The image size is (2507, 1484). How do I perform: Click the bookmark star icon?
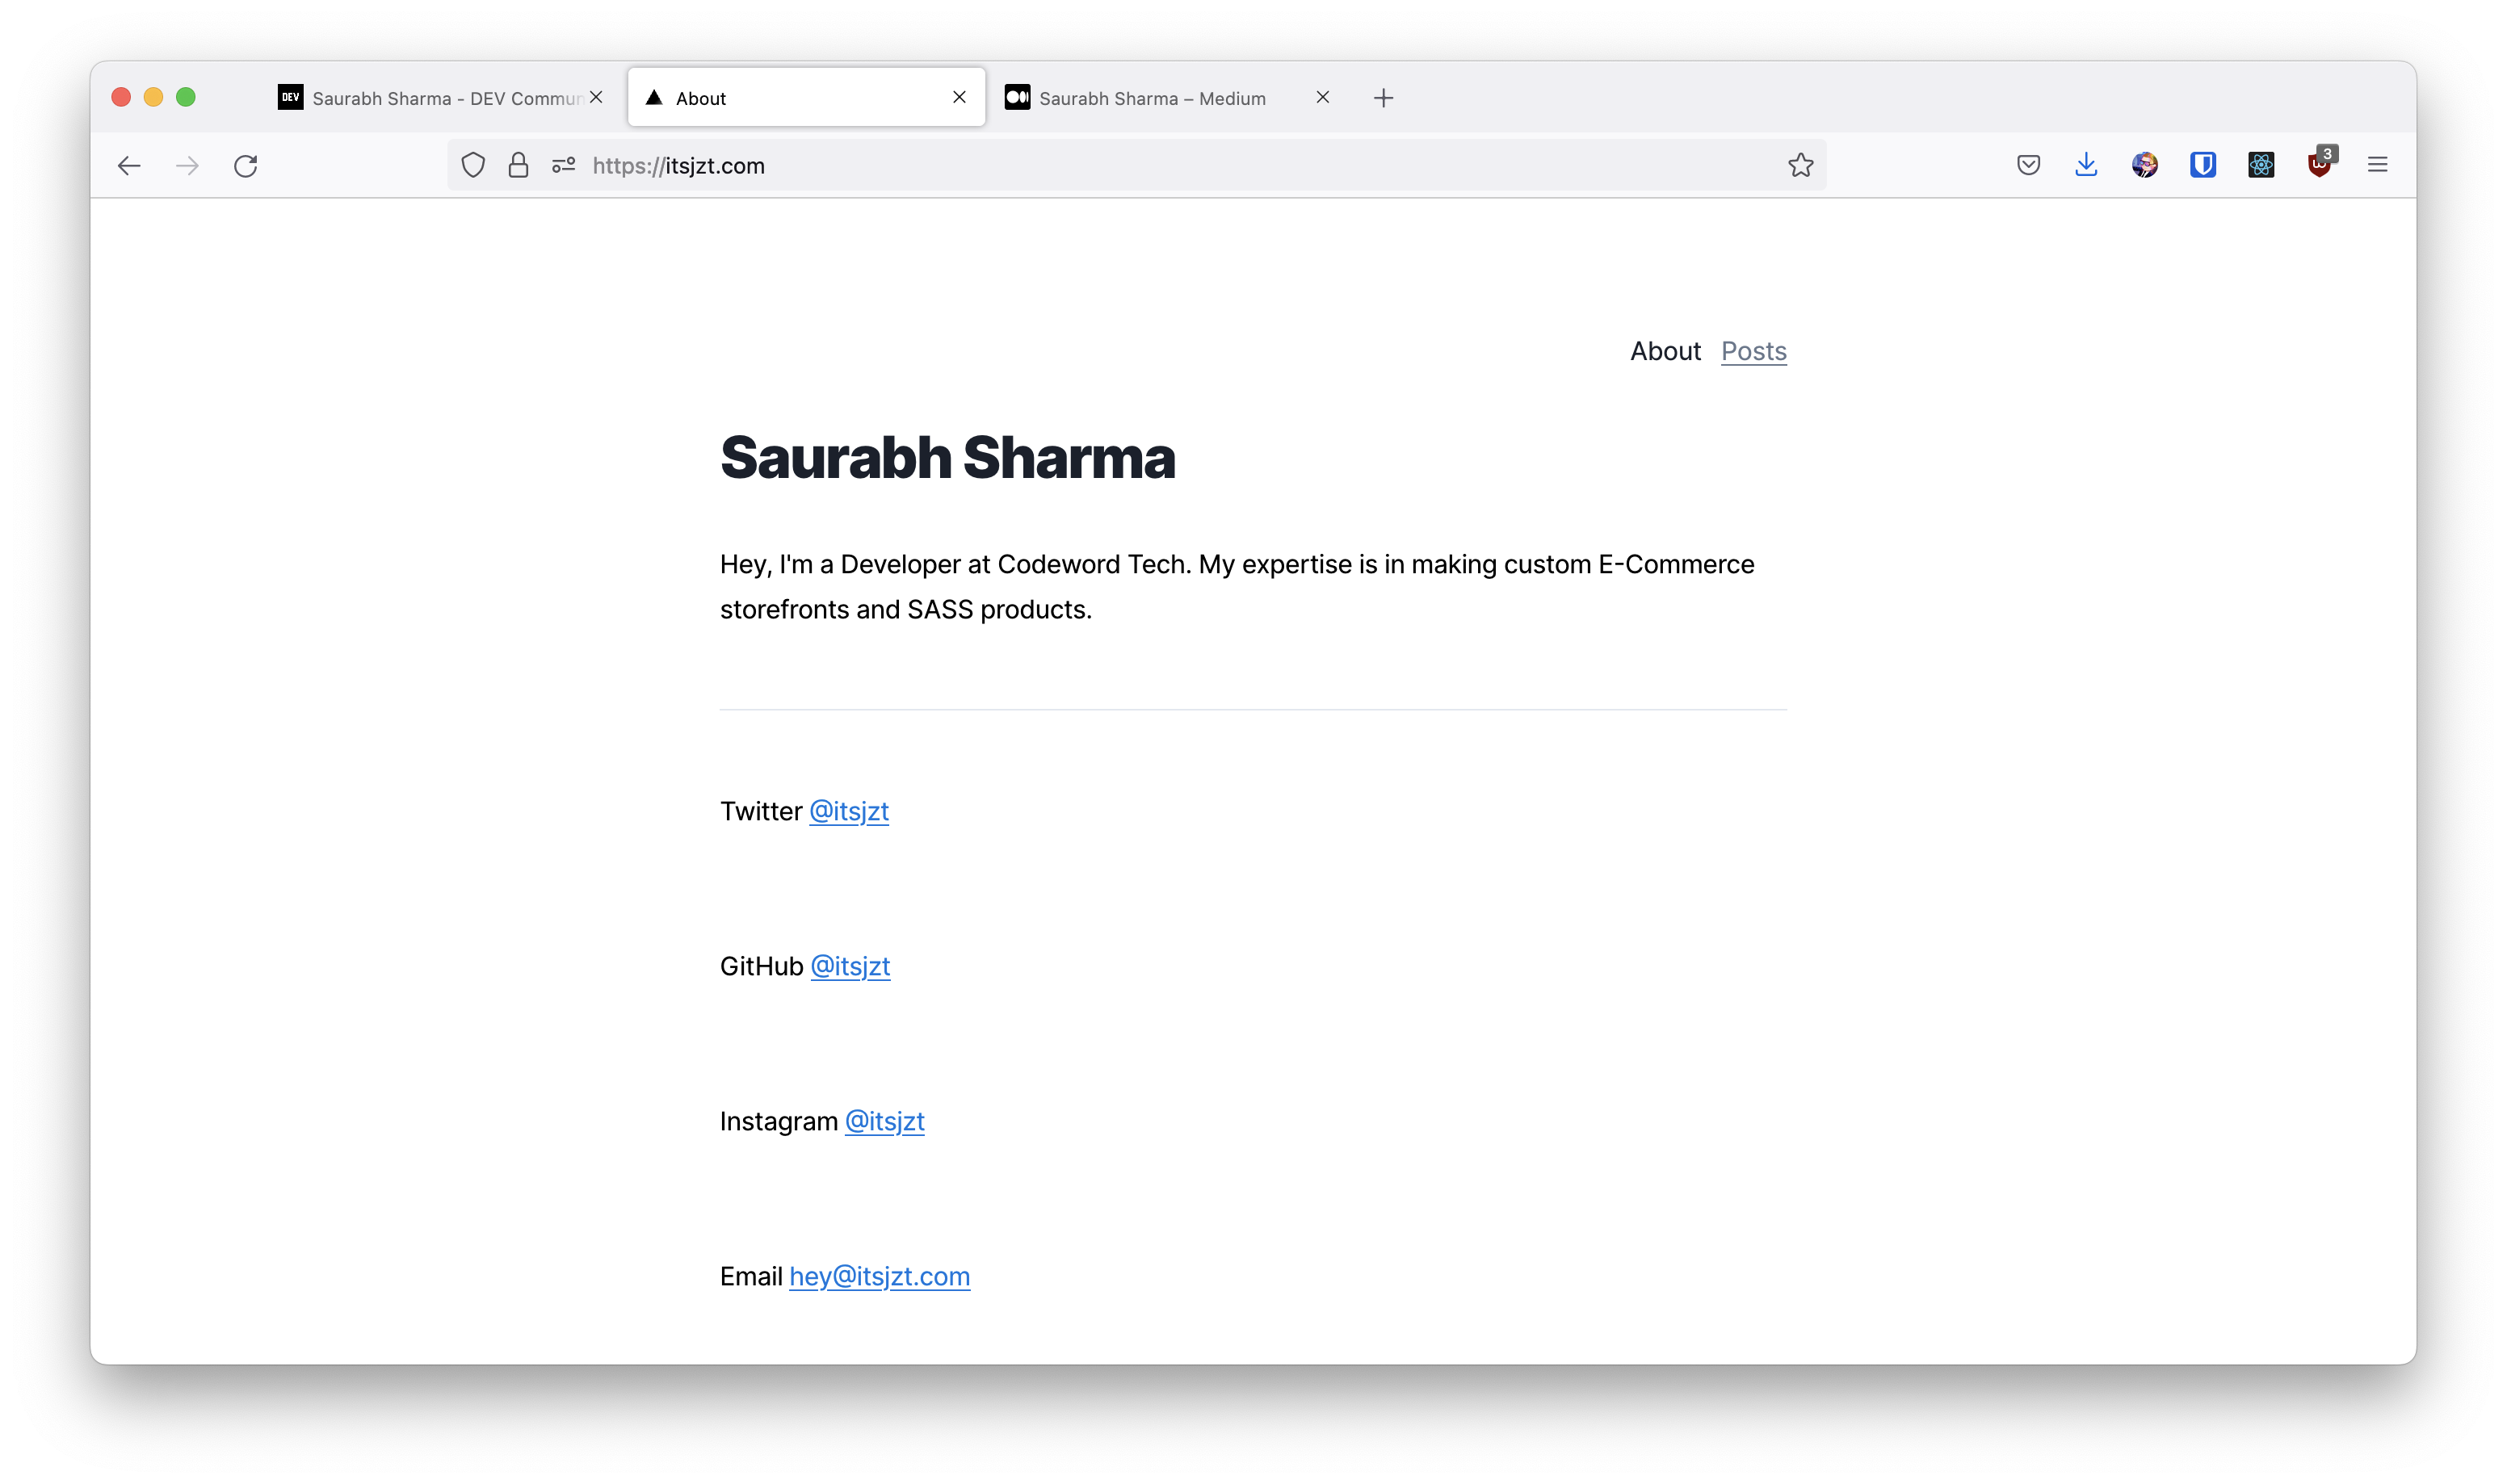tap(1800, 164)
